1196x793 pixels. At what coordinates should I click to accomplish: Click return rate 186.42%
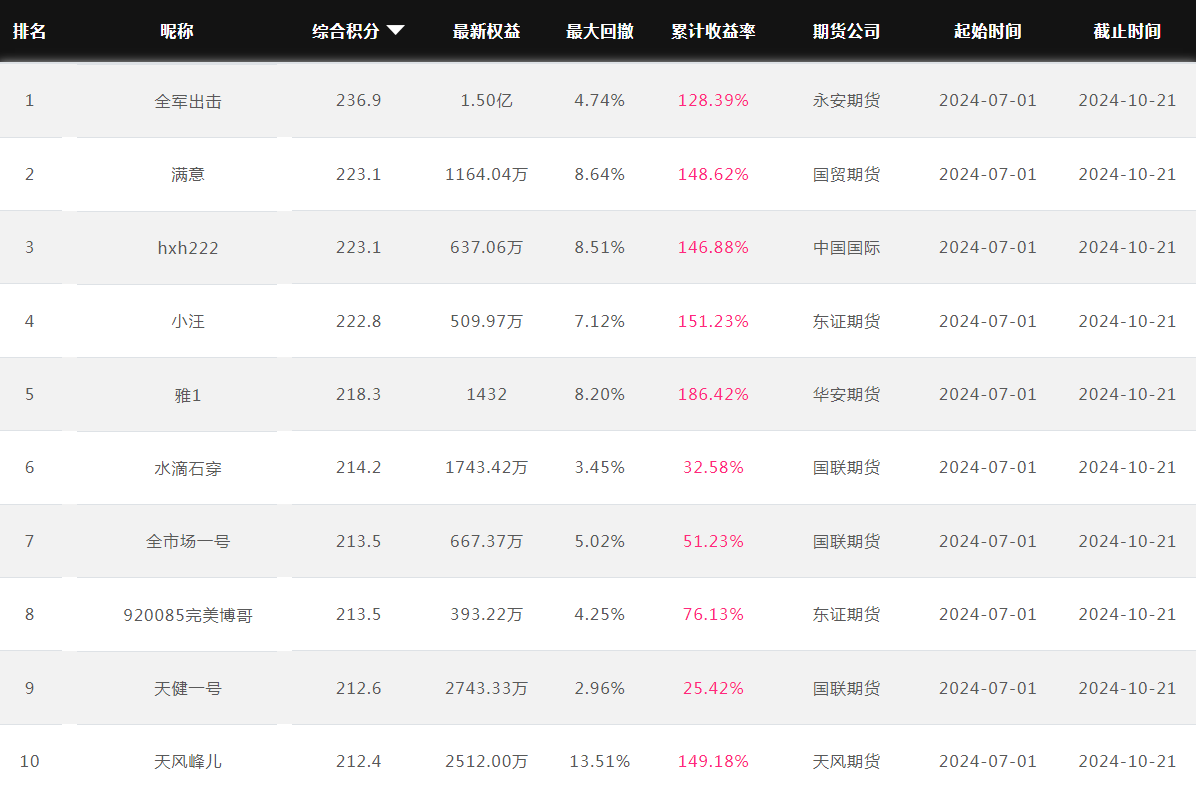coord(713,394)
